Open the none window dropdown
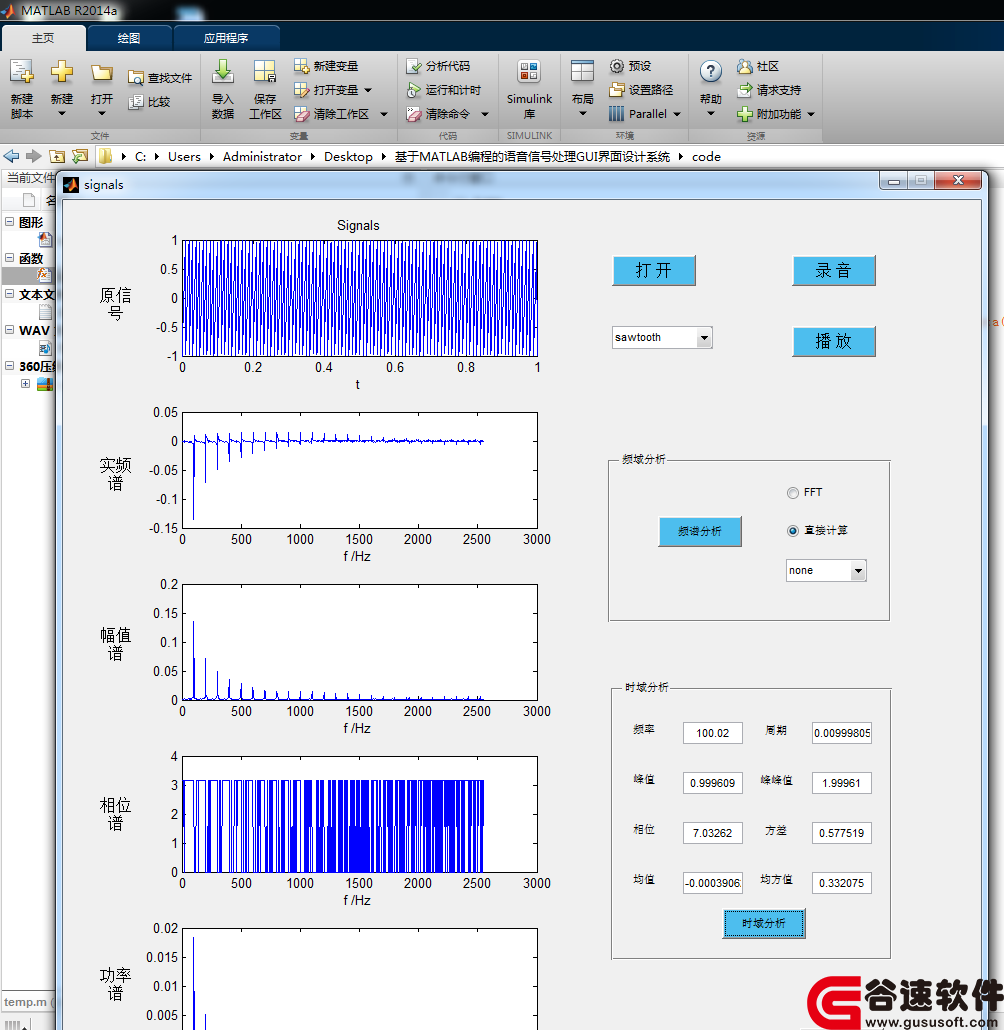The image size is (1004, 1030). click(858, 571)
